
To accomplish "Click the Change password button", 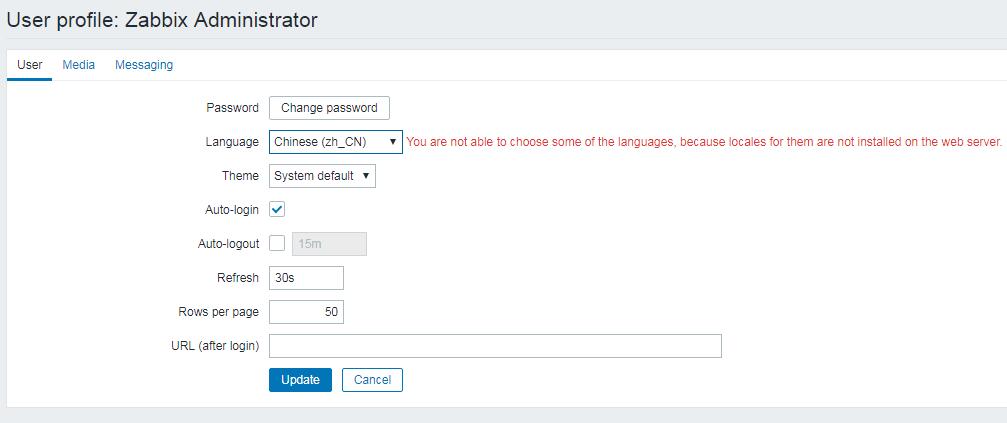I will pyautogui.click(x=329, y=108).
